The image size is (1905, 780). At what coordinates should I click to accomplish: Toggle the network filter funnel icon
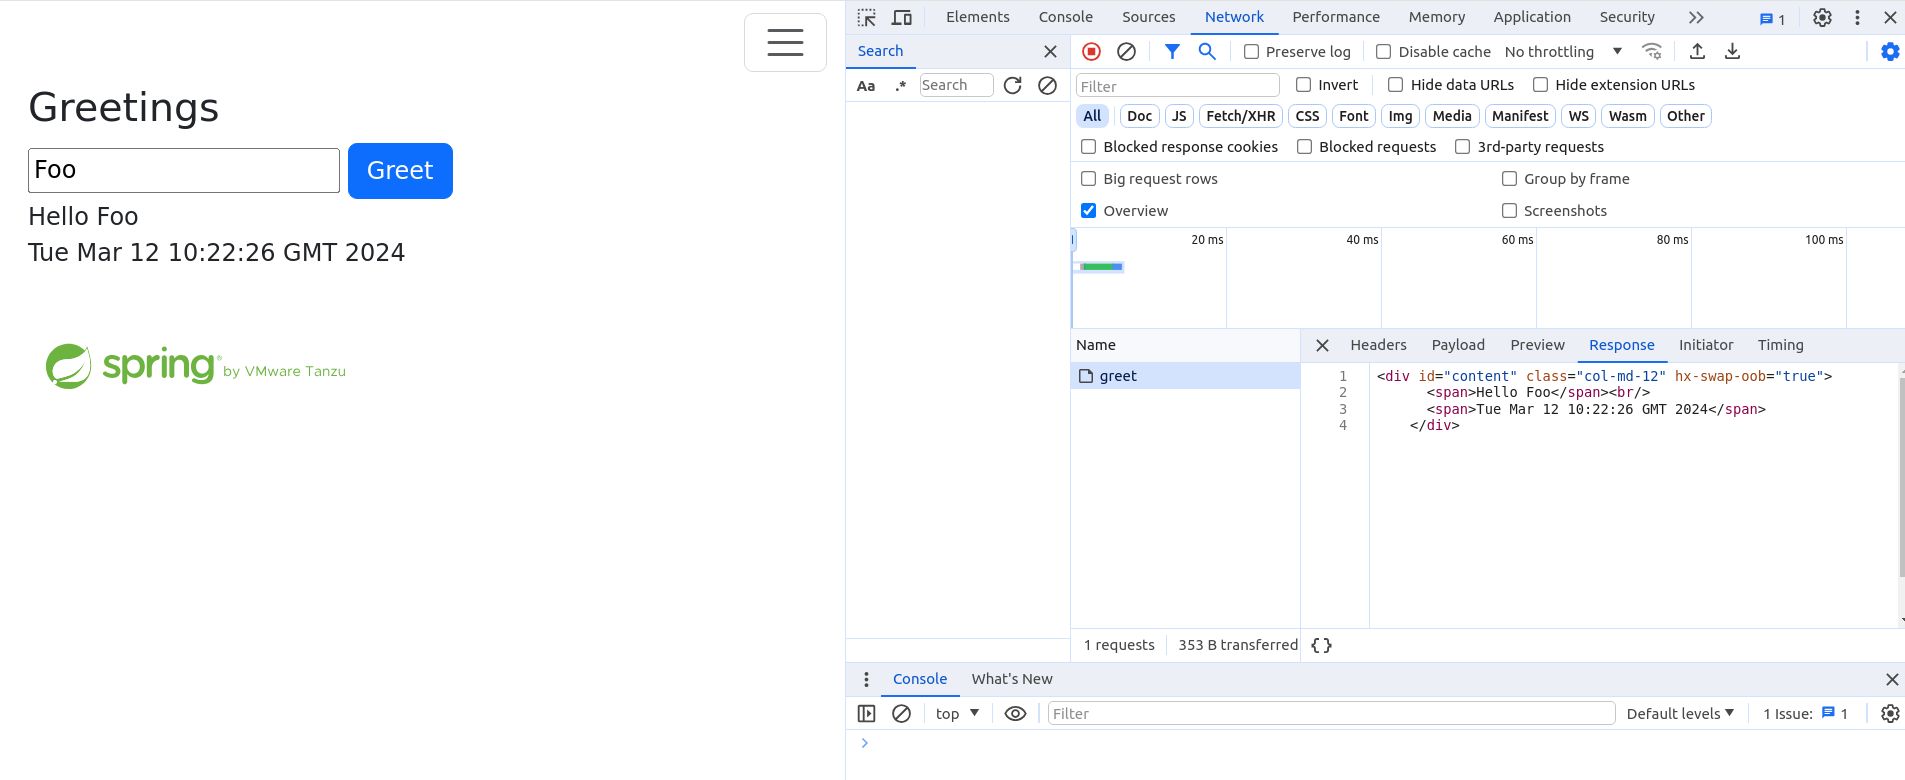[x=1172, y=51]
